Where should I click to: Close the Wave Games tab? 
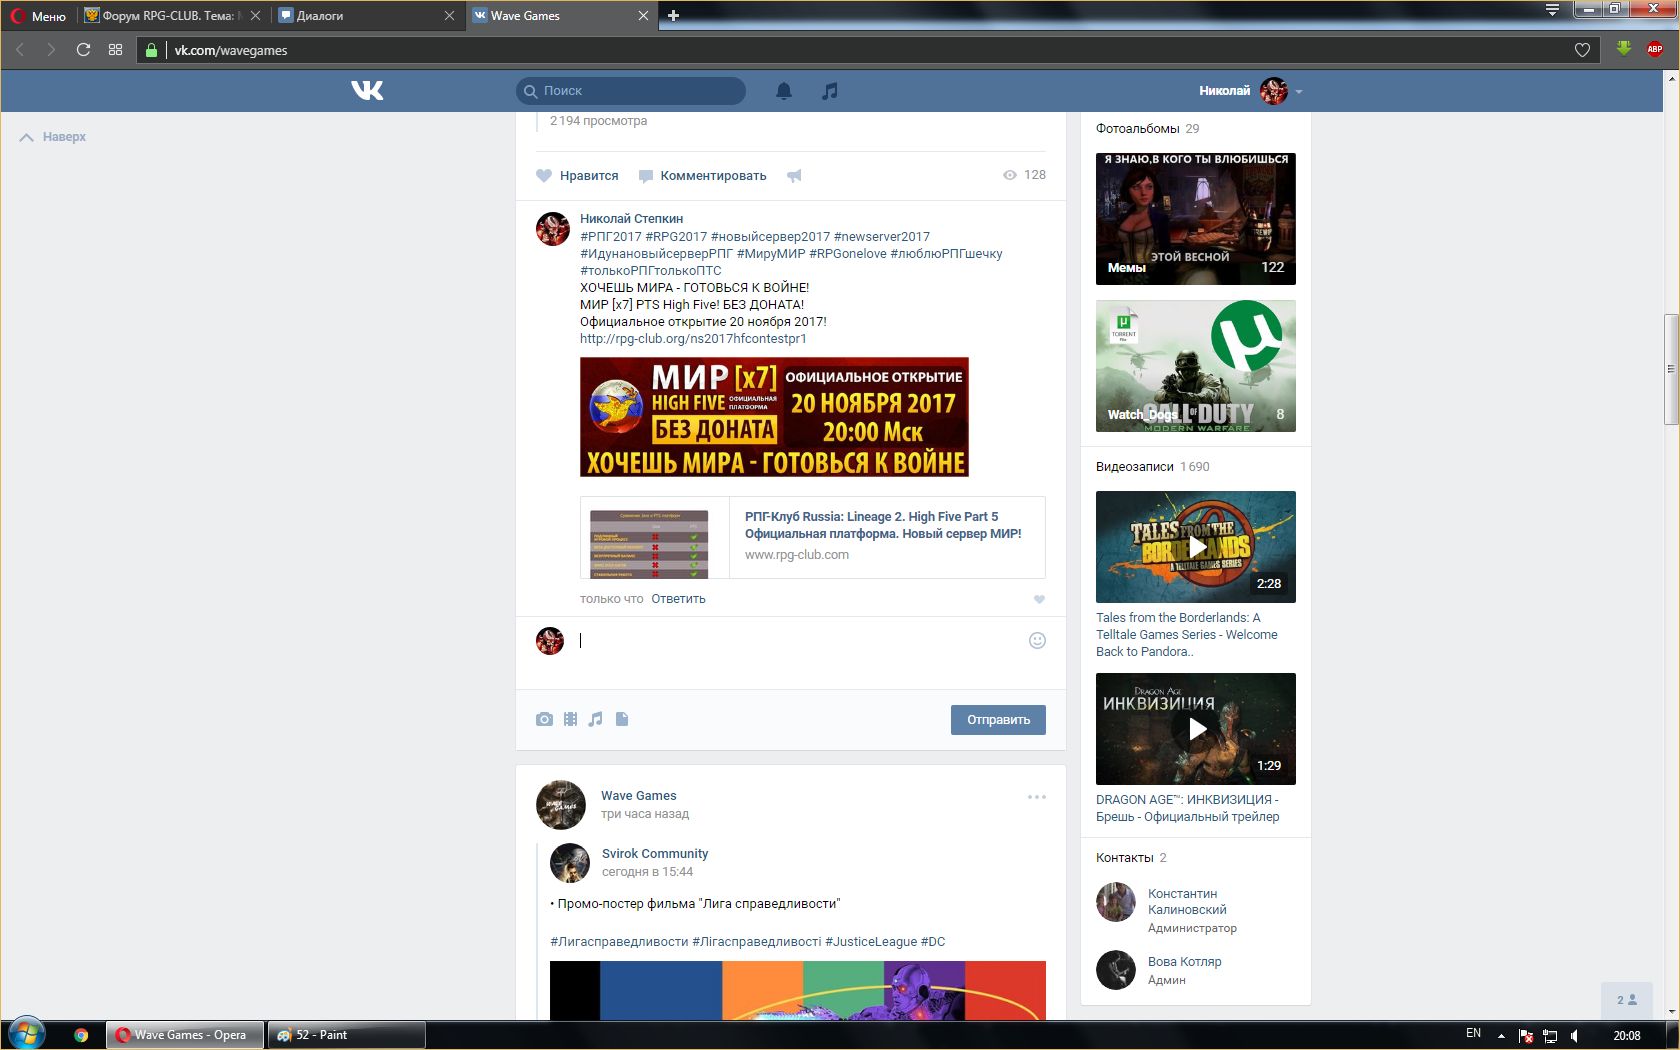(x=643, y=16)
